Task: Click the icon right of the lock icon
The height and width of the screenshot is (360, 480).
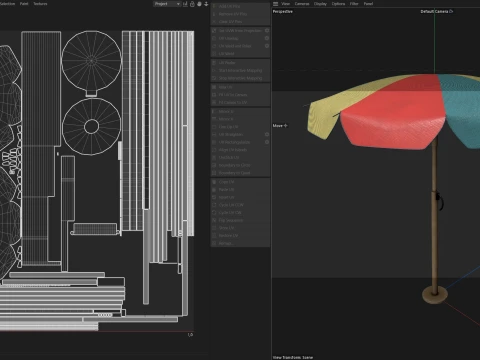Action: [199, 4]
